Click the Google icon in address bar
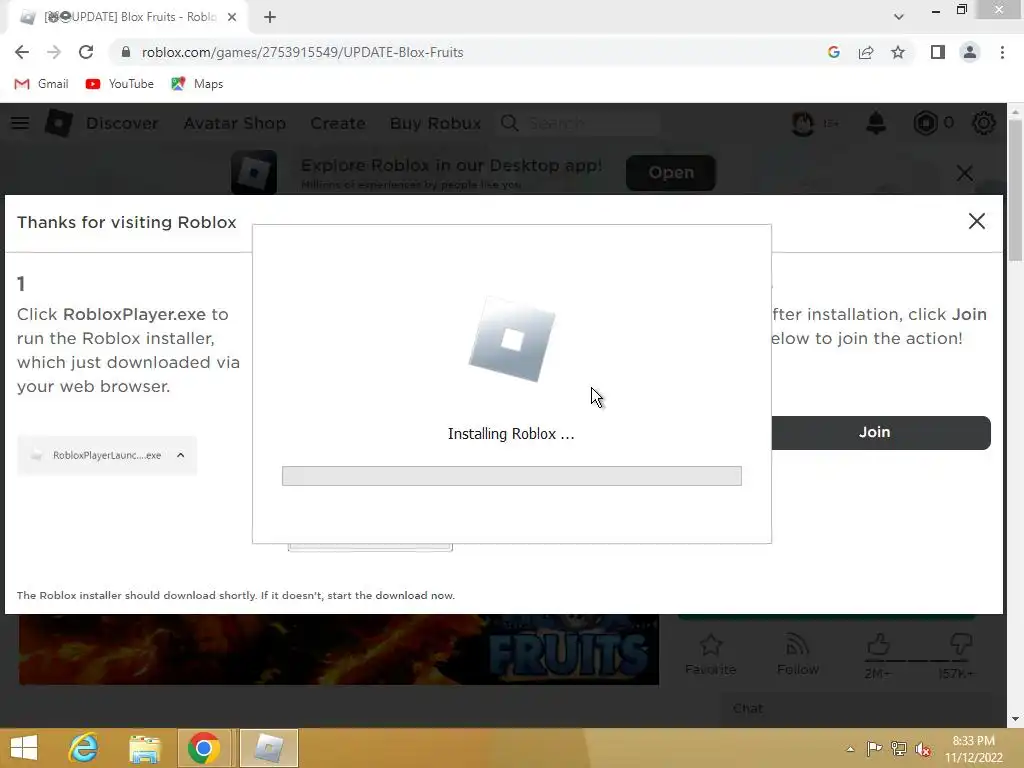Screen dimensions: 1024x768 coord(833,52)
